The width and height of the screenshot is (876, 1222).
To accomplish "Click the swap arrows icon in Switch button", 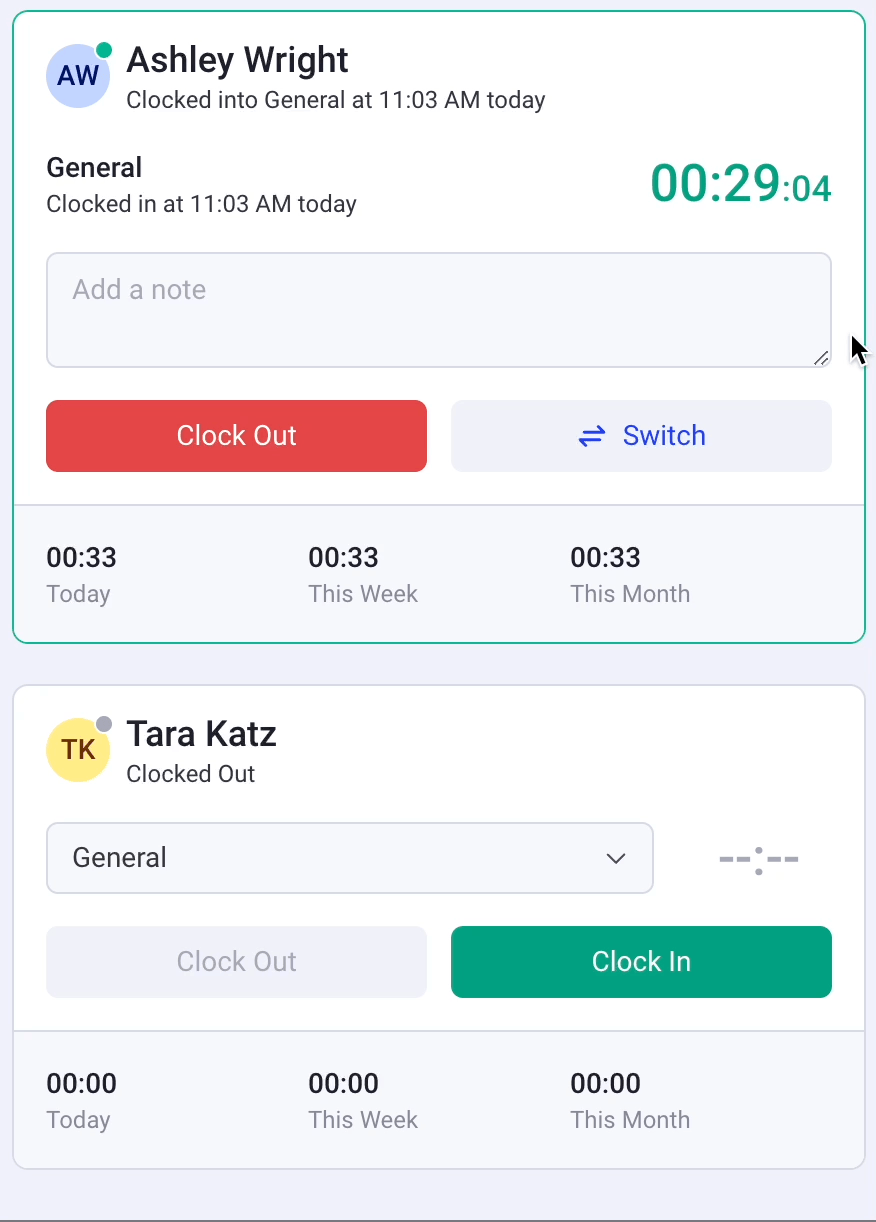I will pyautogui.click(x=592, y=436).
